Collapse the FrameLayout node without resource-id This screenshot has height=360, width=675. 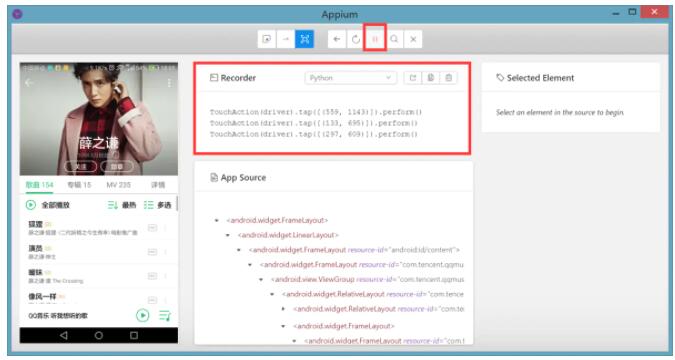pyautogui.click(x=283, y=326)
